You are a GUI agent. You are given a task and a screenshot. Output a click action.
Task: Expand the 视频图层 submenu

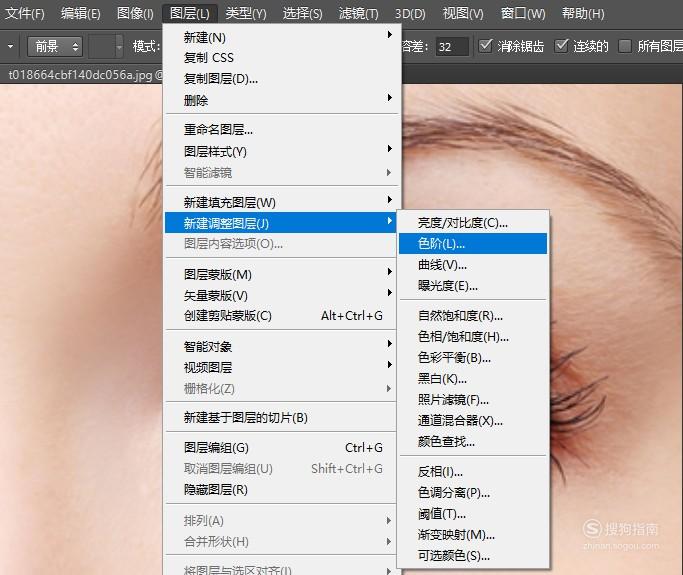pos(281,367)
